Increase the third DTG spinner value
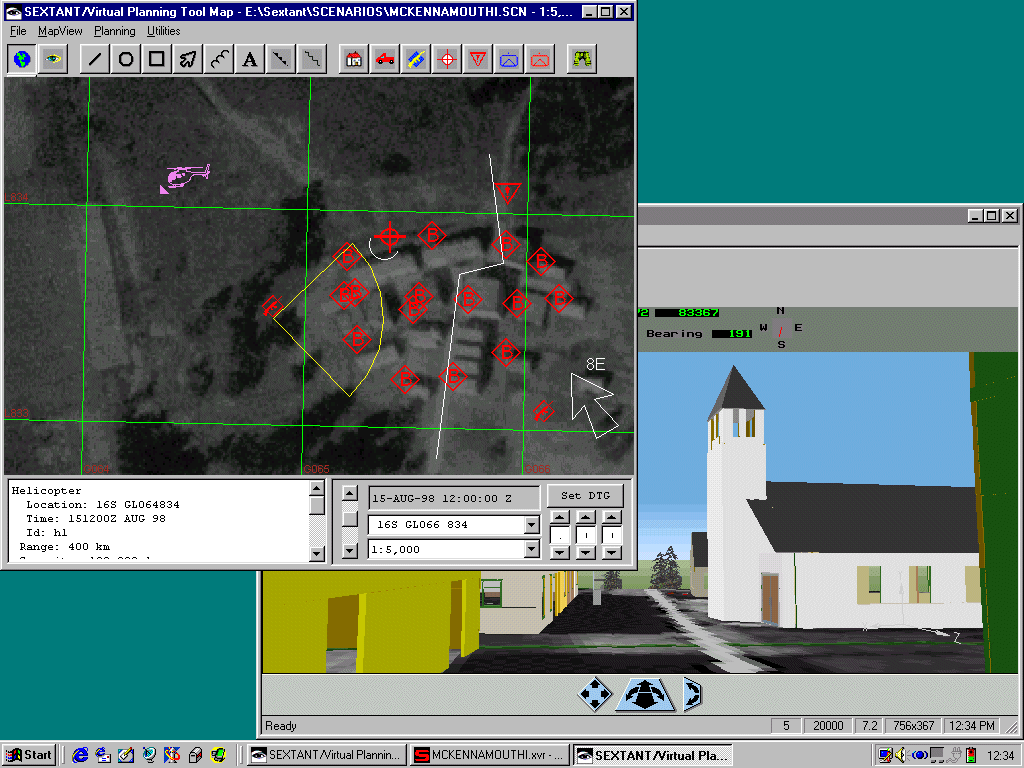The height and width of the screenshot is (768, 1024). [611, 517]
